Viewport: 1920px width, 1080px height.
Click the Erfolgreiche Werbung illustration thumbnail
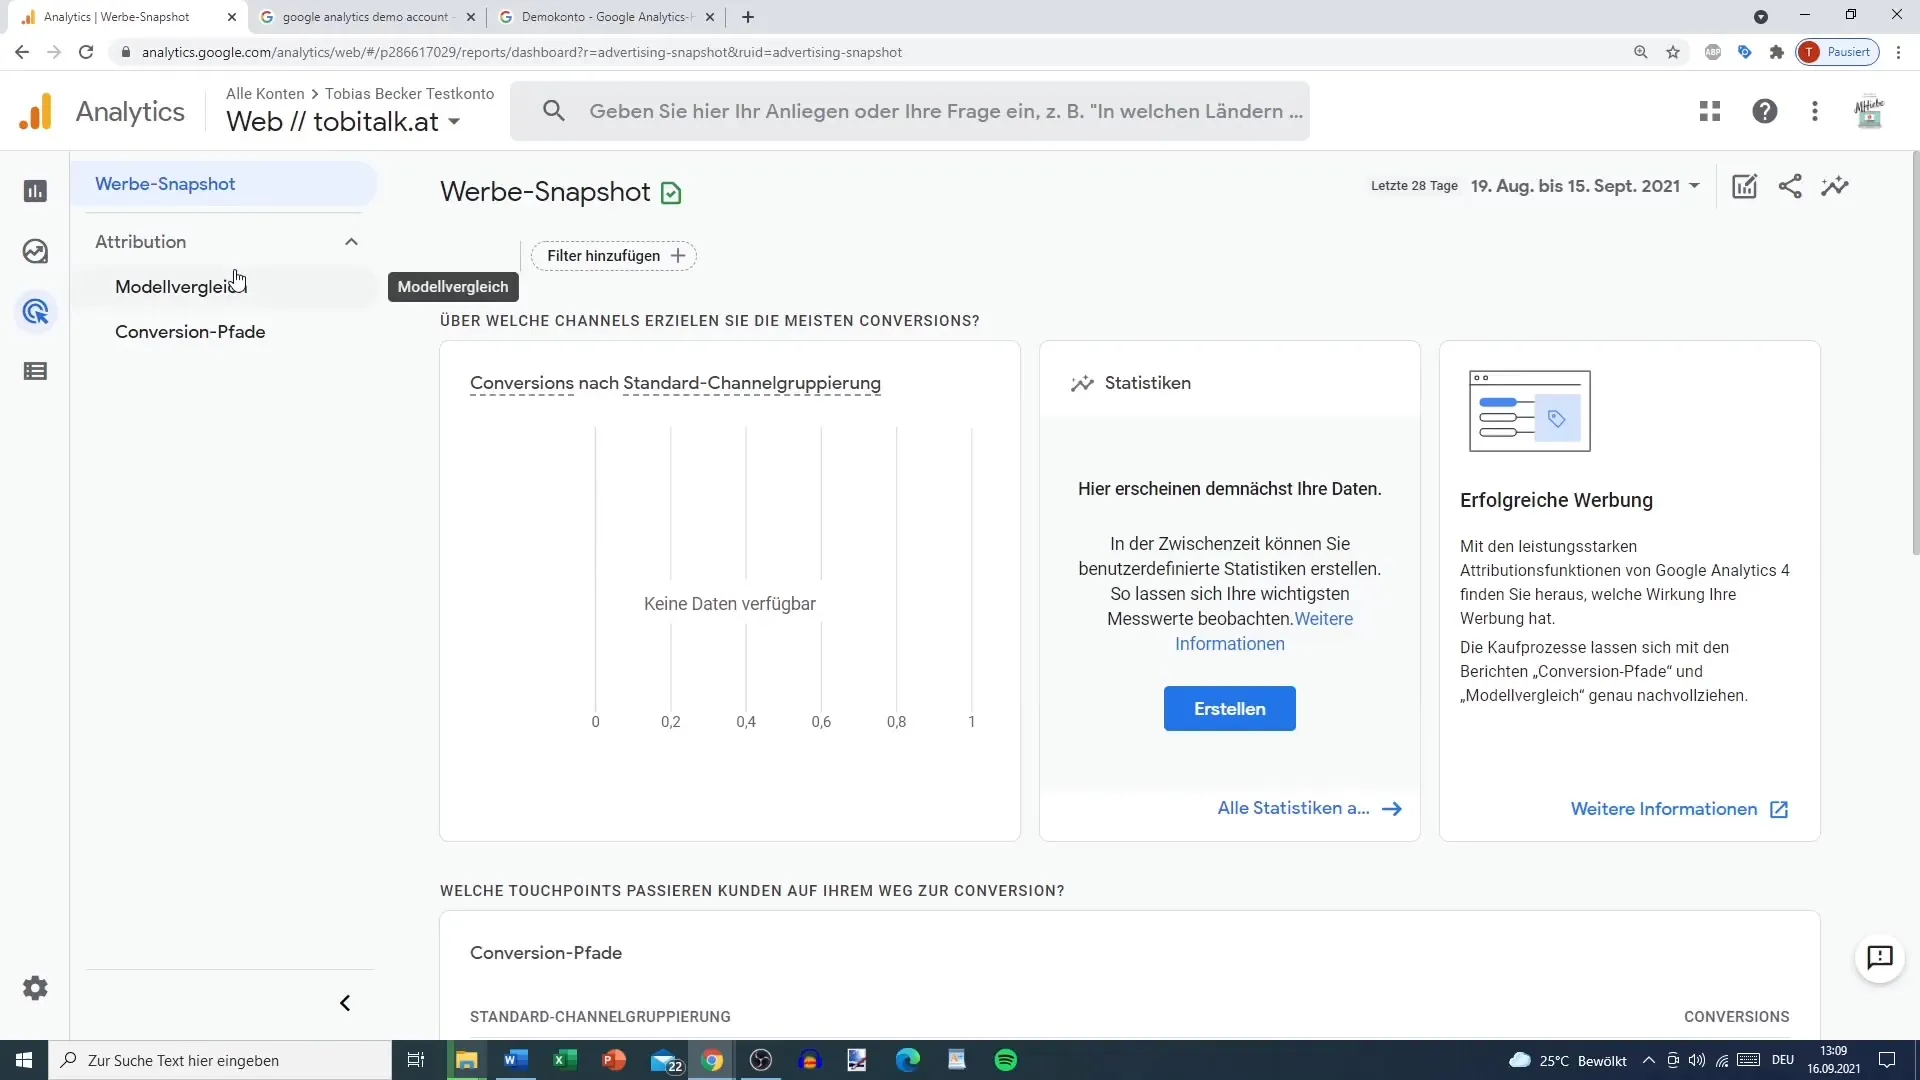(x=1529, y=411)
